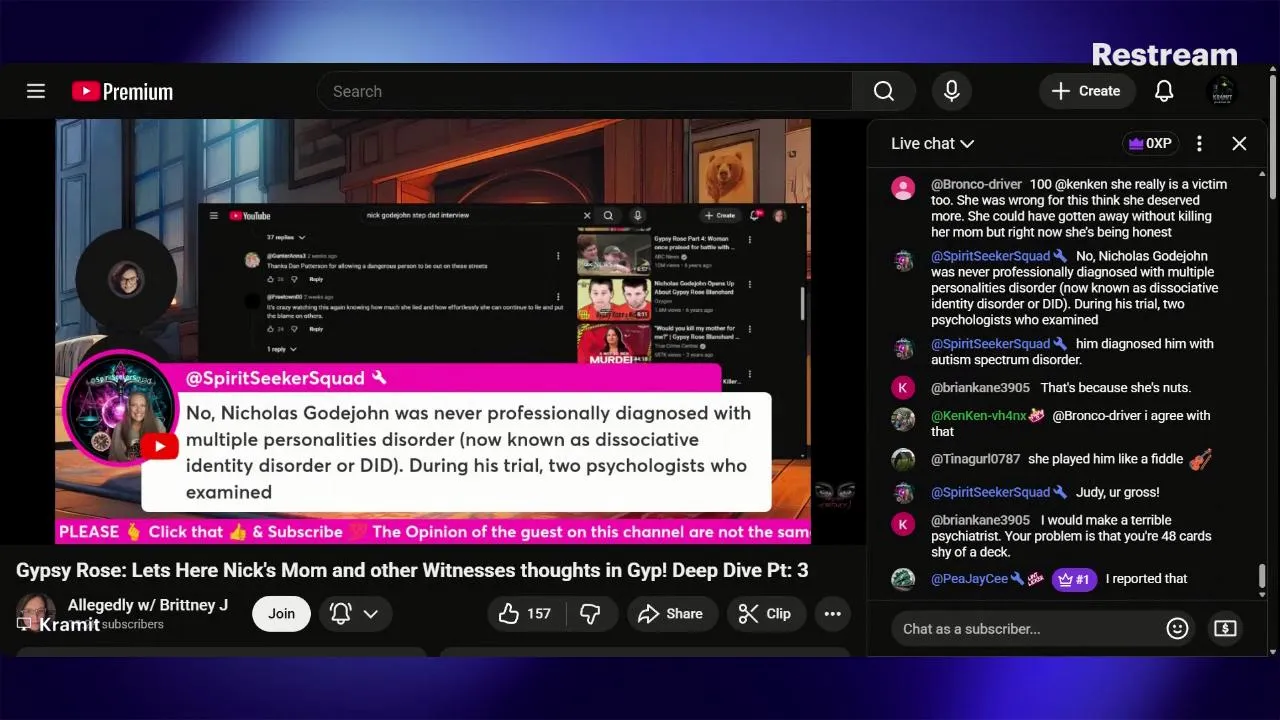
Task: Click "Would you kill my mother" thumbnail
Action: (x=613, y=343)
